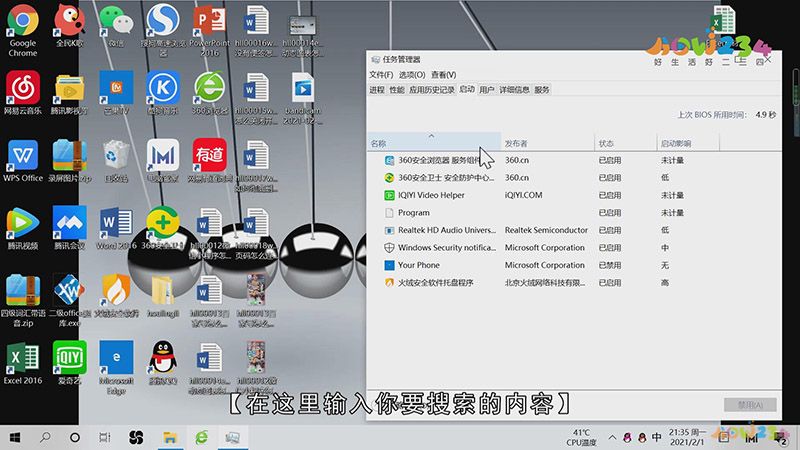800x450 pixels.
Task: Launch Youdao (有道) dictionary icon
Action: tap(210, 161)
